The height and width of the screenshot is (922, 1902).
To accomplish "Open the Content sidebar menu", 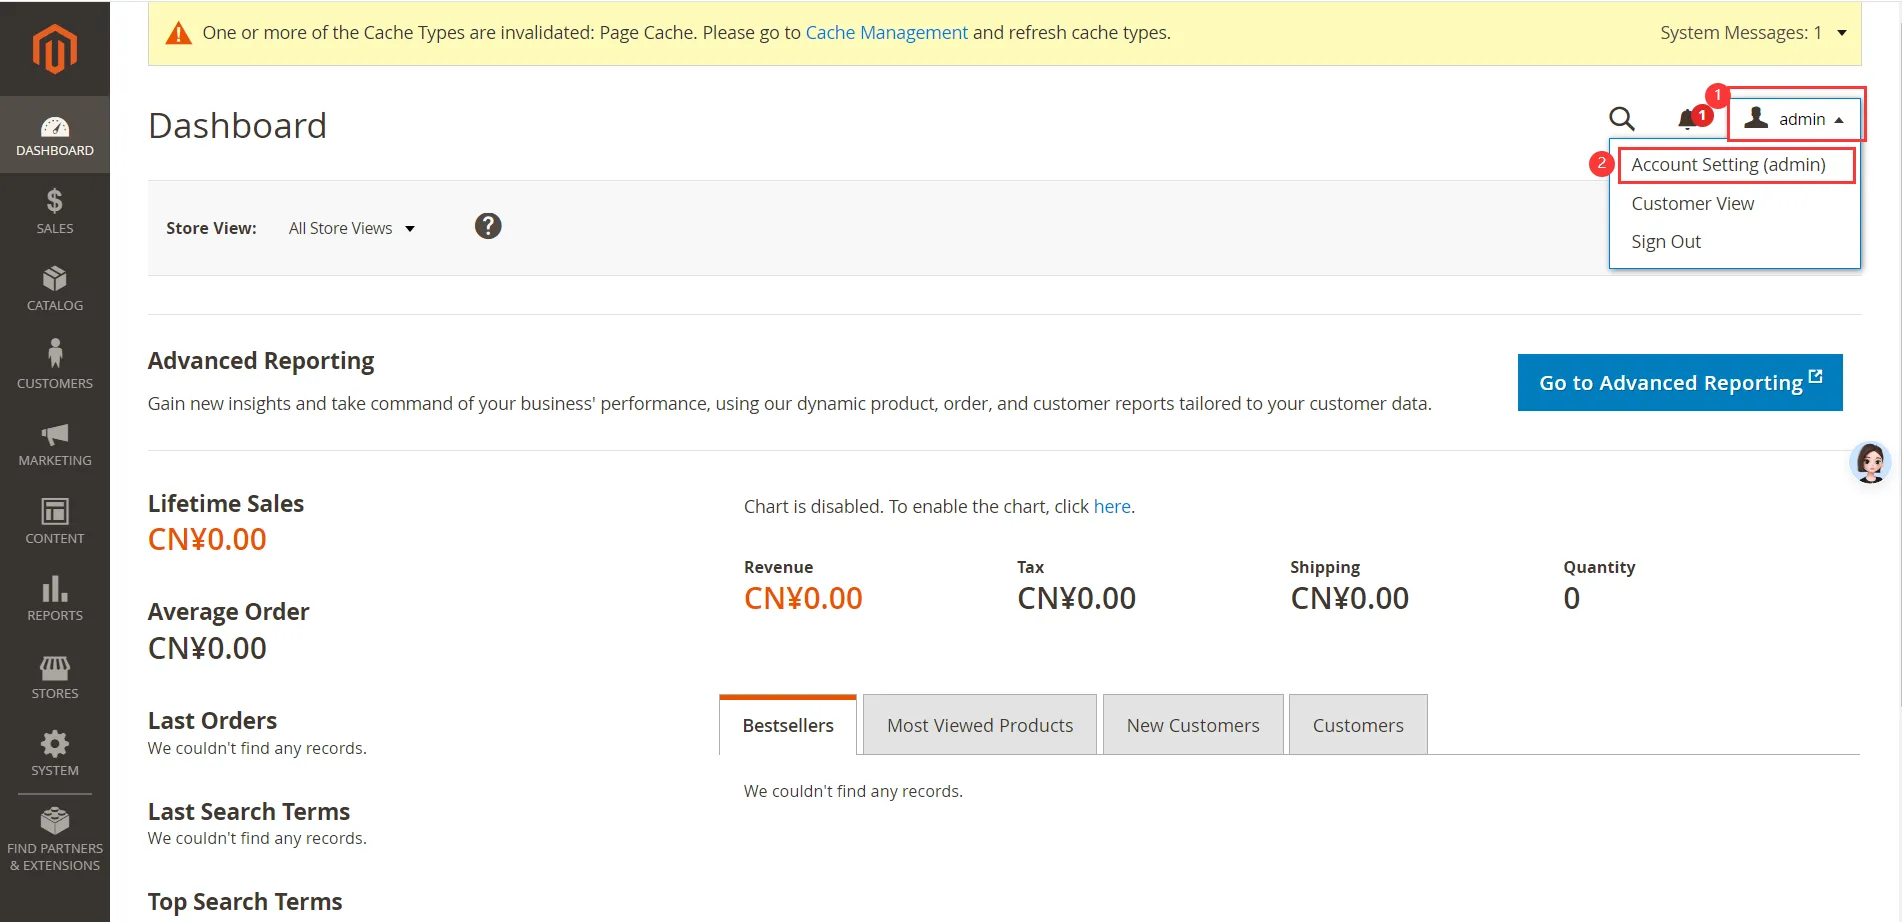I will click(x=54, y=520).
